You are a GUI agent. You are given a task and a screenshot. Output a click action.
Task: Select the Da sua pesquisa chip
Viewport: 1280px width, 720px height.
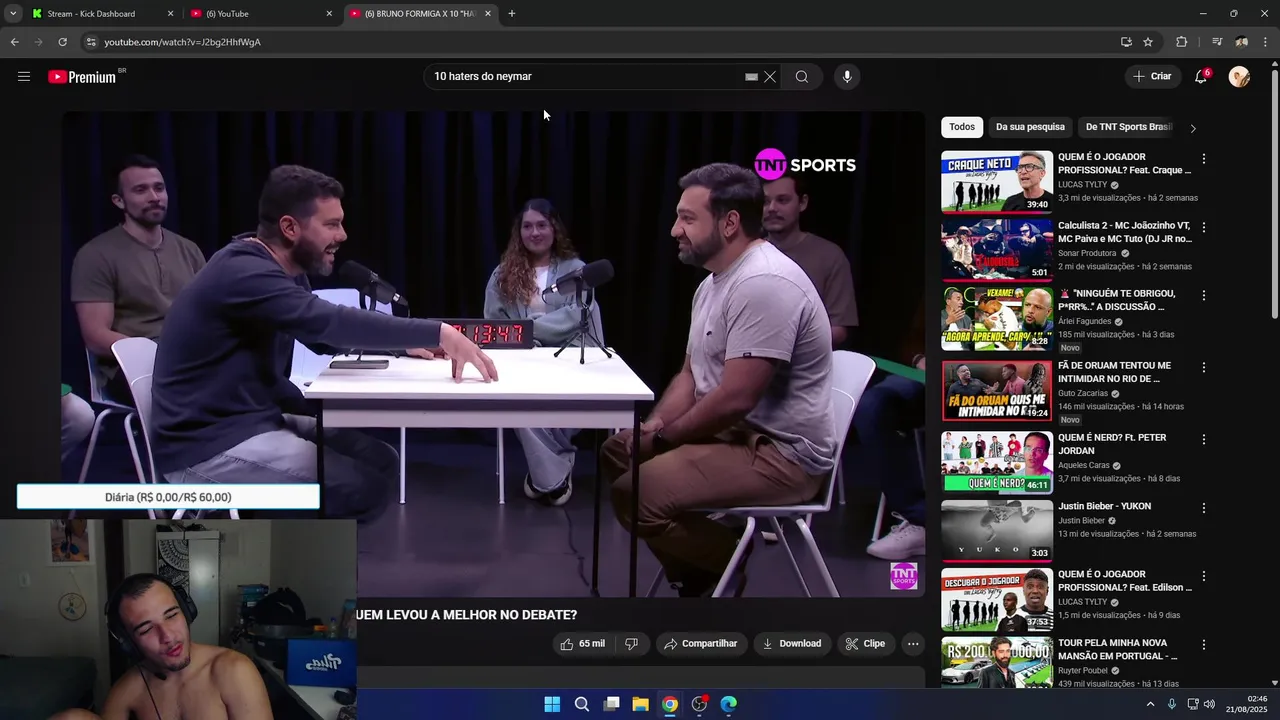pos(1030,127)
